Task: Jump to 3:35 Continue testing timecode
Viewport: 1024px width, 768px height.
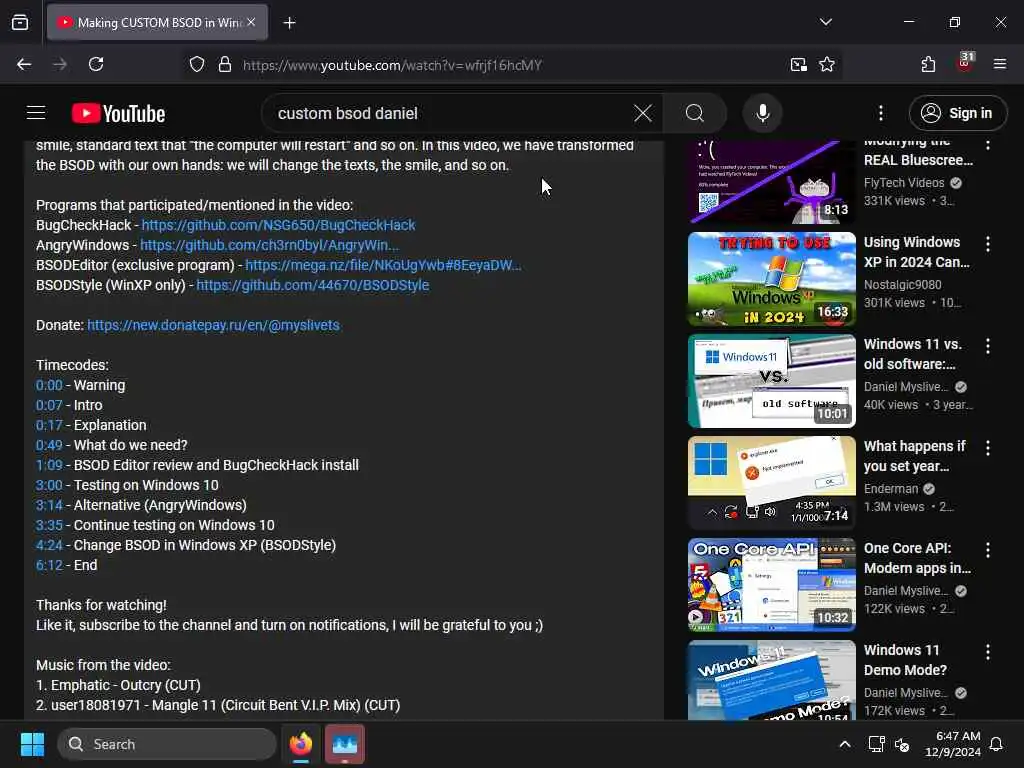Action: pos(49,525)
